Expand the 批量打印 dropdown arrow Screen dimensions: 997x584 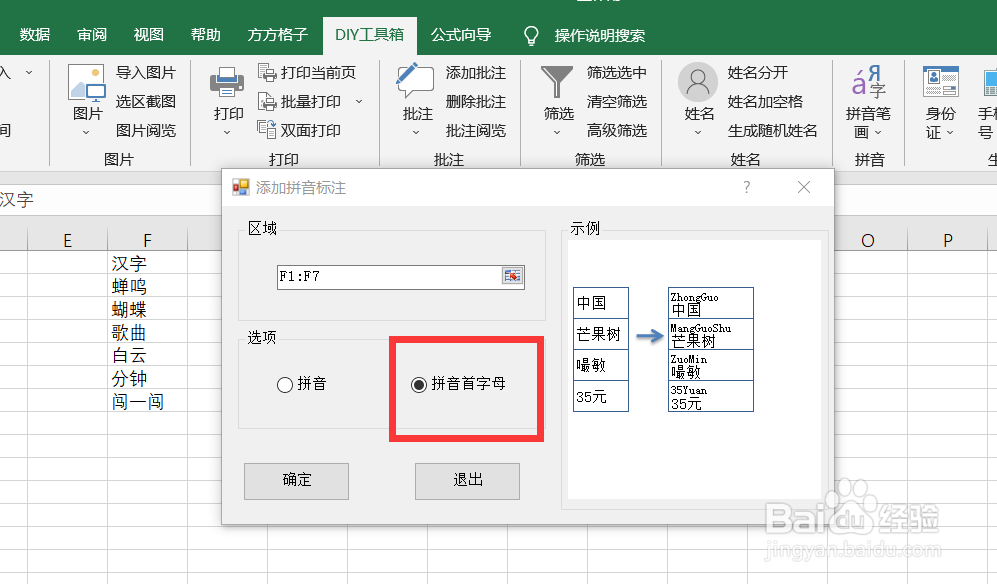click(x=357, y=102)
